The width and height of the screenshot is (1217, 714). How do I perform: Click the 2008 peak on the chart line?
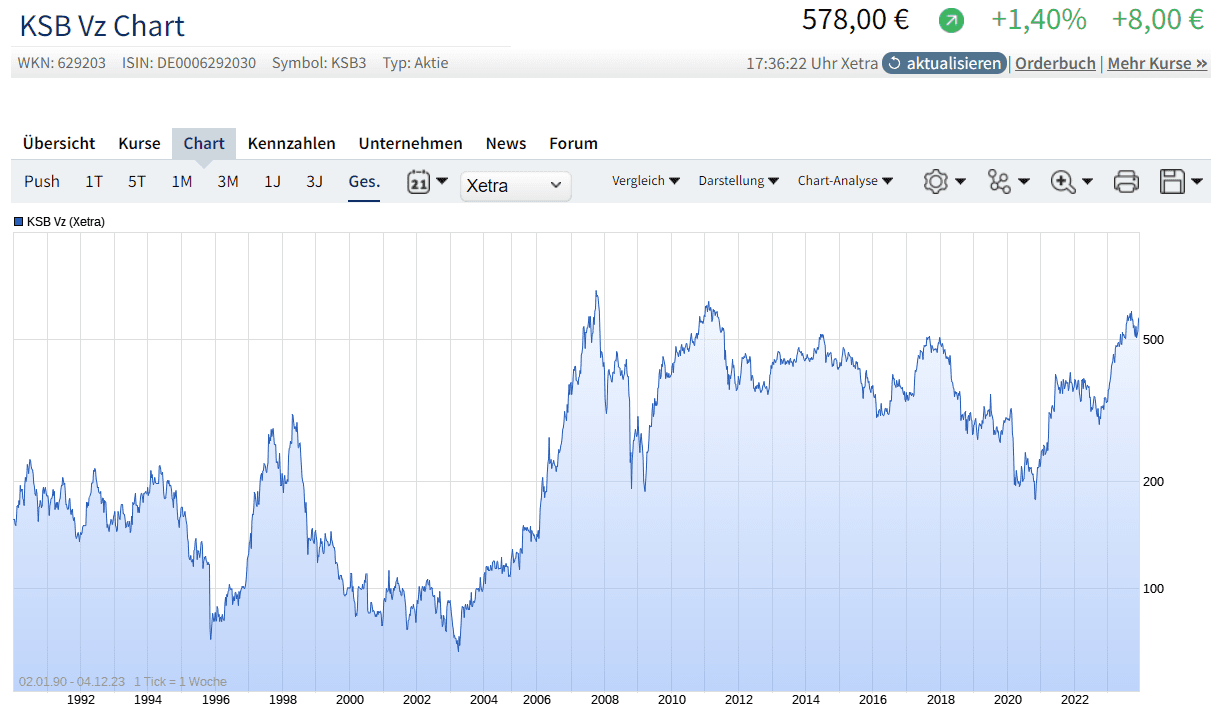point(597,292)
